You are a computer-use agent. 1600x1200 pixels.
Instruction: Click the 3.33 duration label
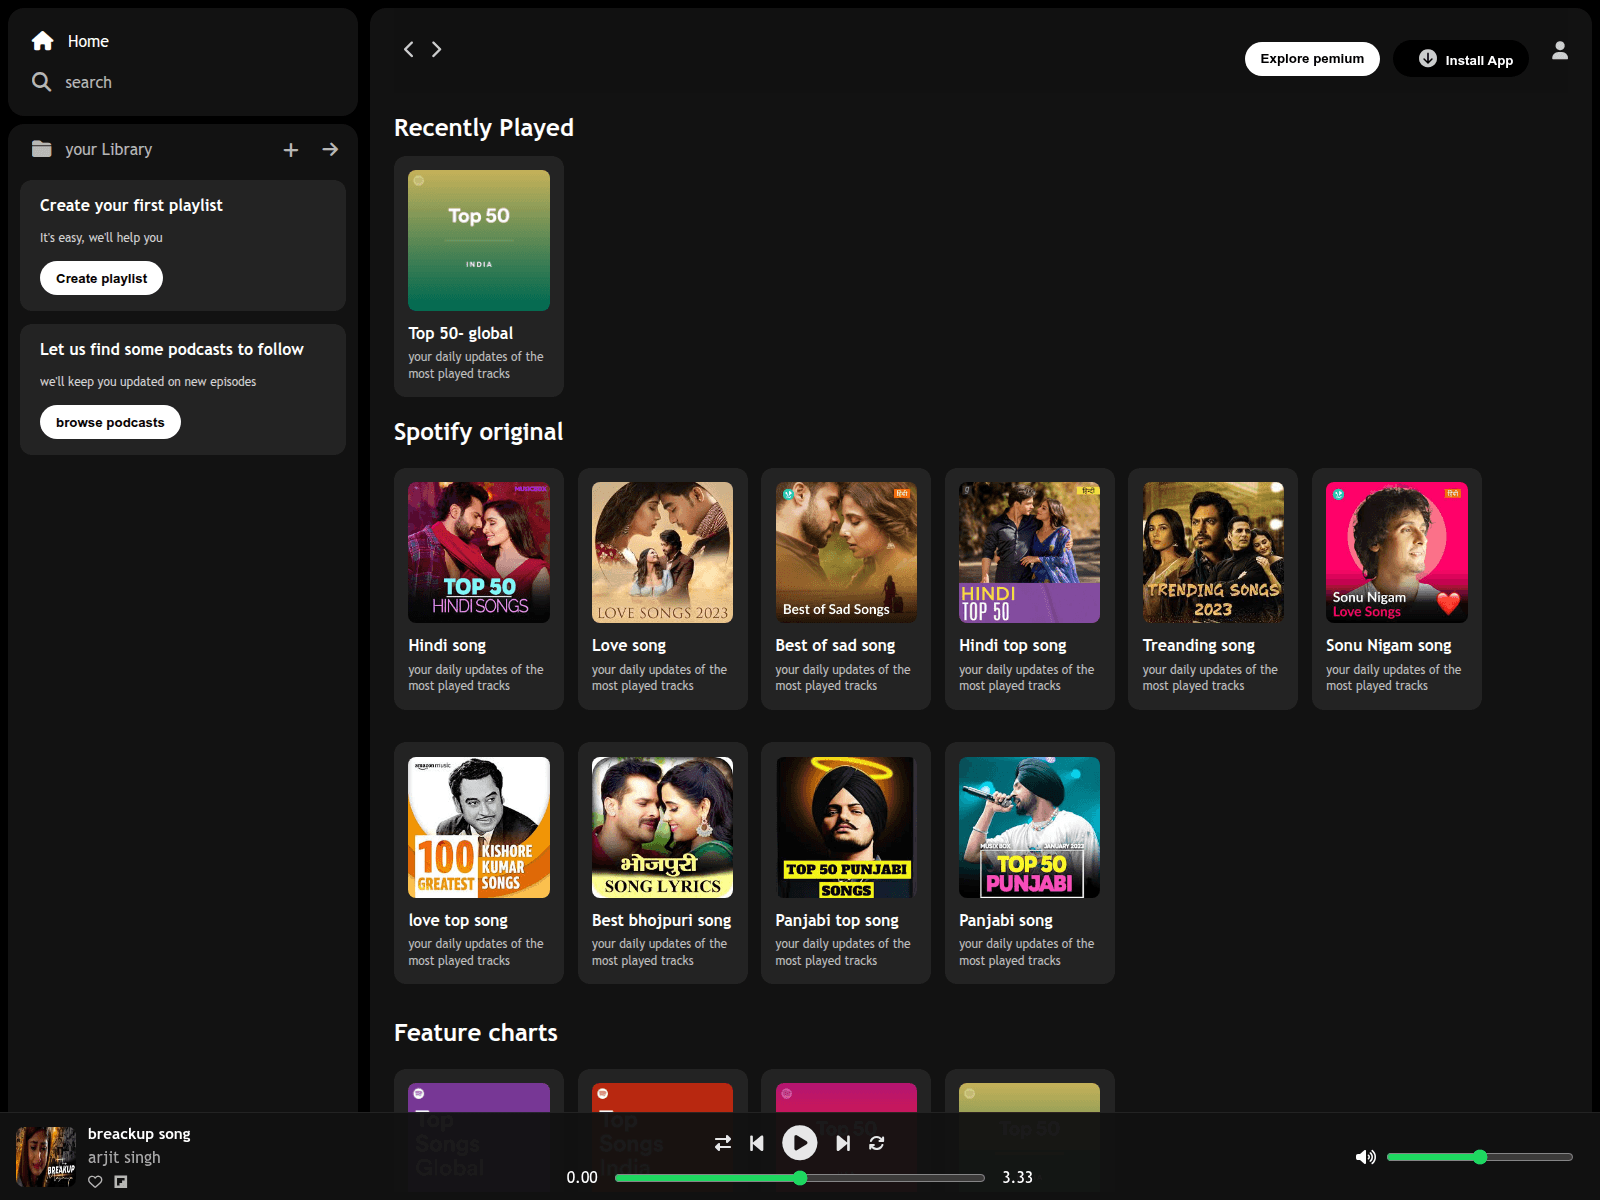[1017, 1177]
